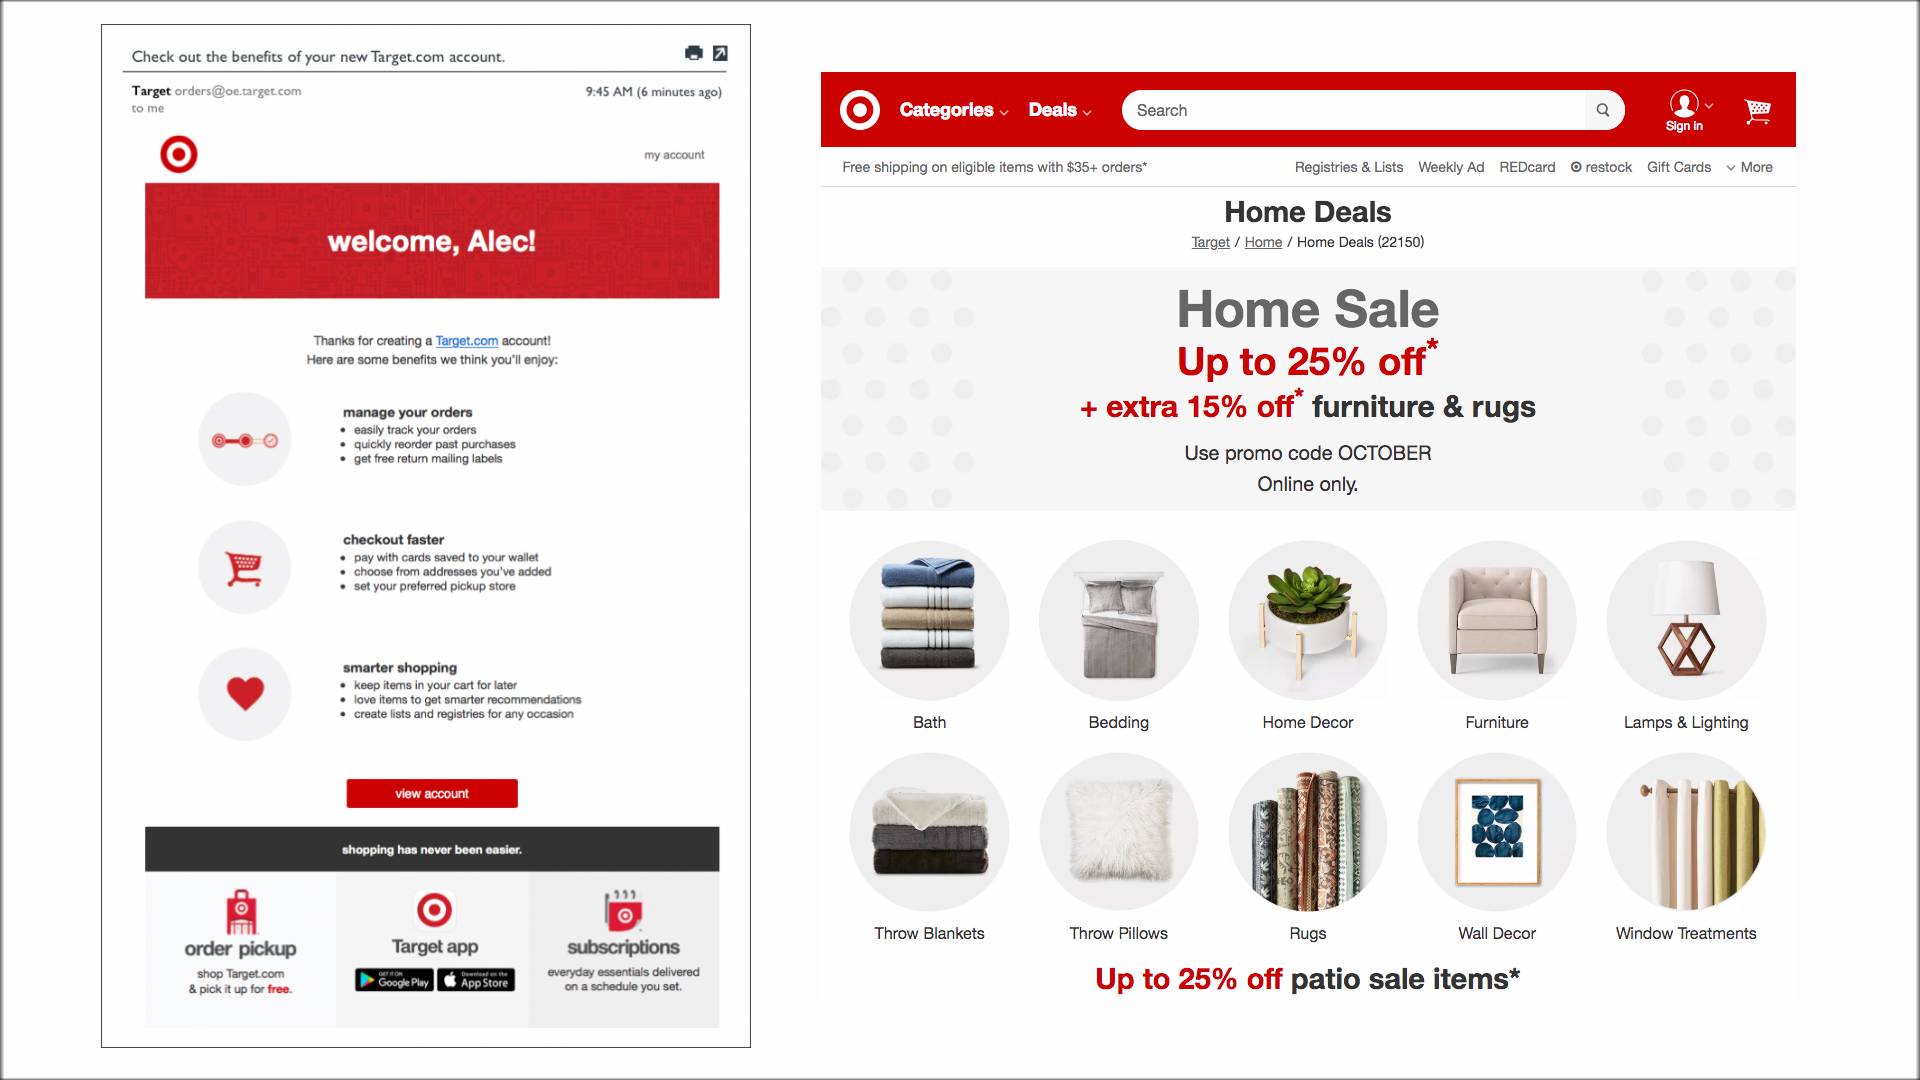Click the Target bullseye logo icon
Screen dimensions: 1920x1080
point(857,109)
